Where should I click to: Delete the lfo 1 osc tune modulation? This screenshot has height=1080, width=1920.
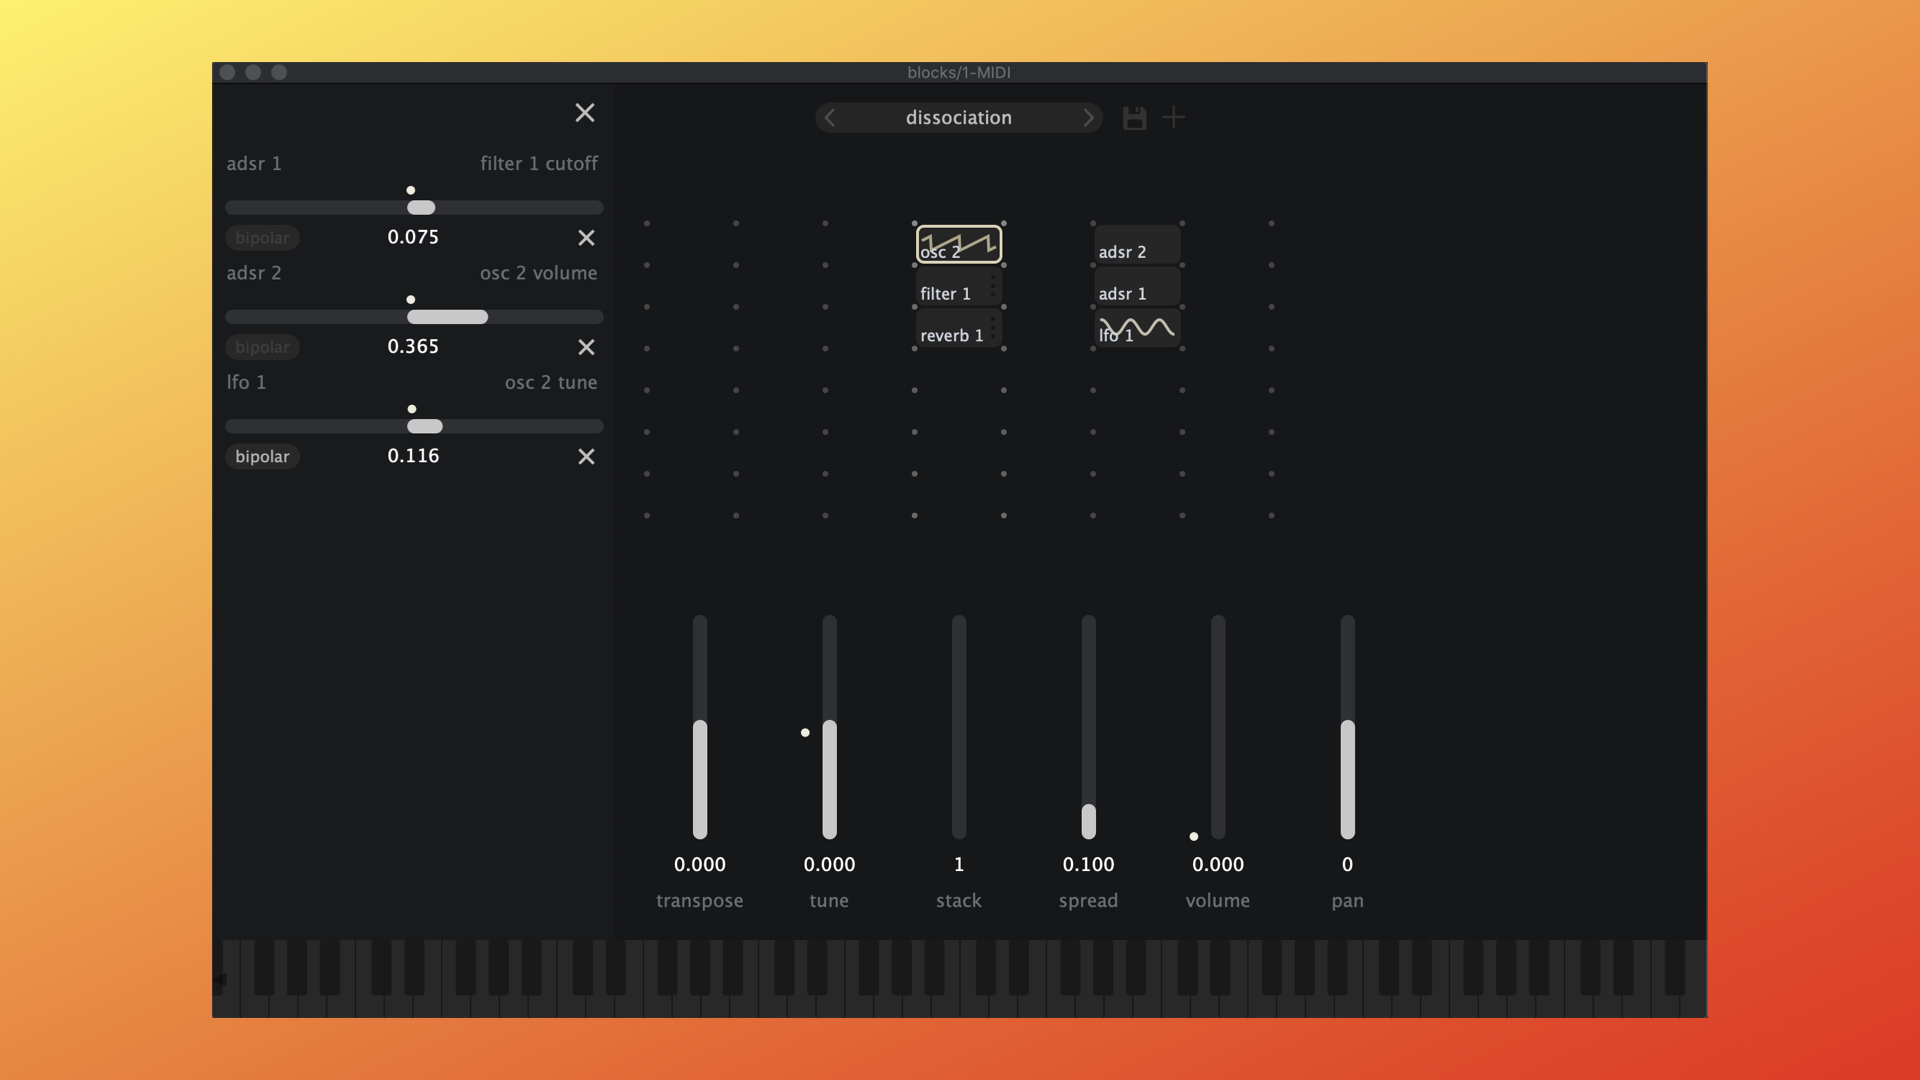click(586, 457)
